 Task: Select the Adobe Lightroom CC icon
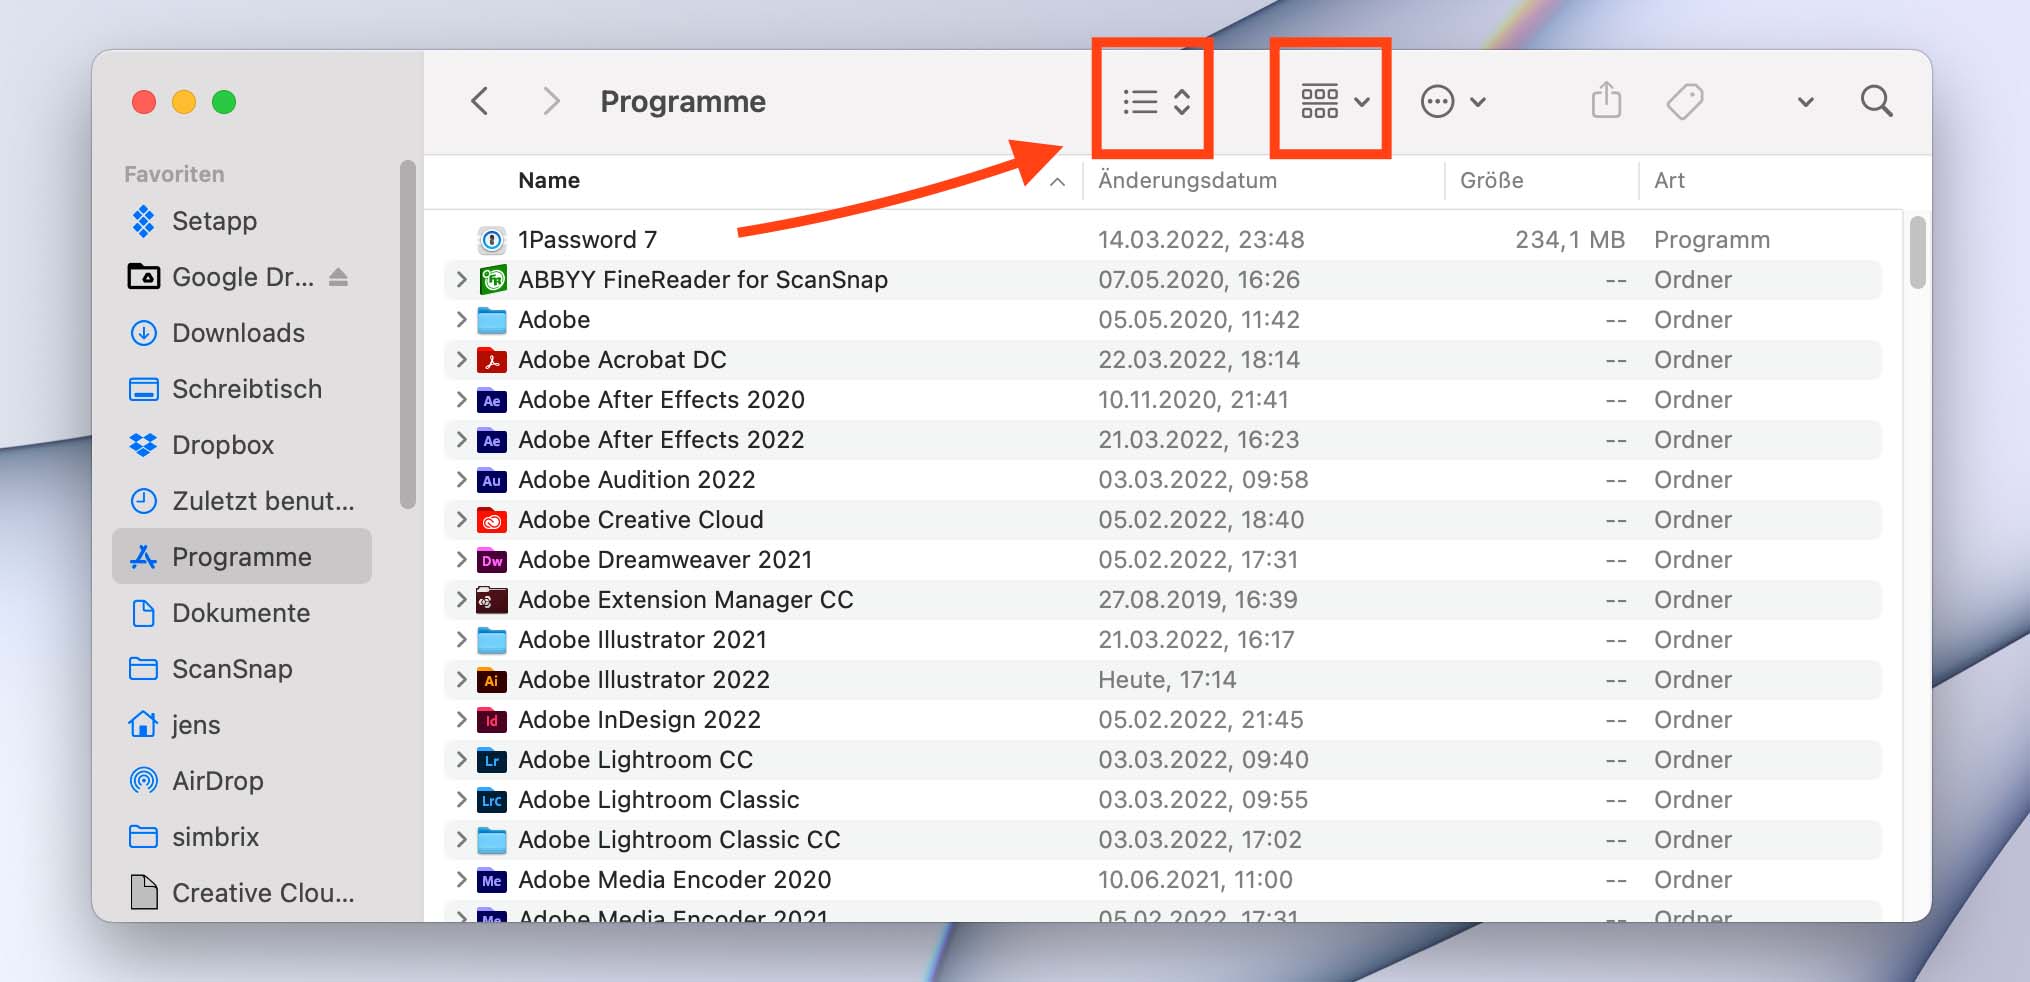click(x=492, y=760)
